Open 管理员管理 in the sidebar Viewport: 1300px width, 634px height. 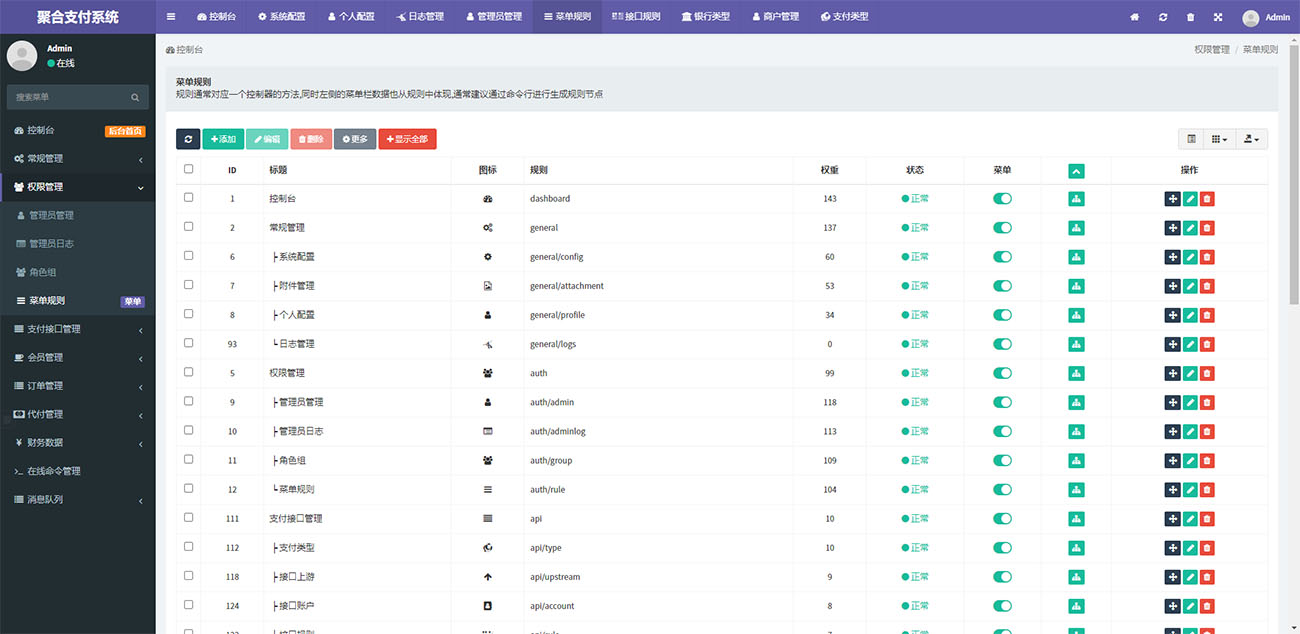[x=78, y=215]
